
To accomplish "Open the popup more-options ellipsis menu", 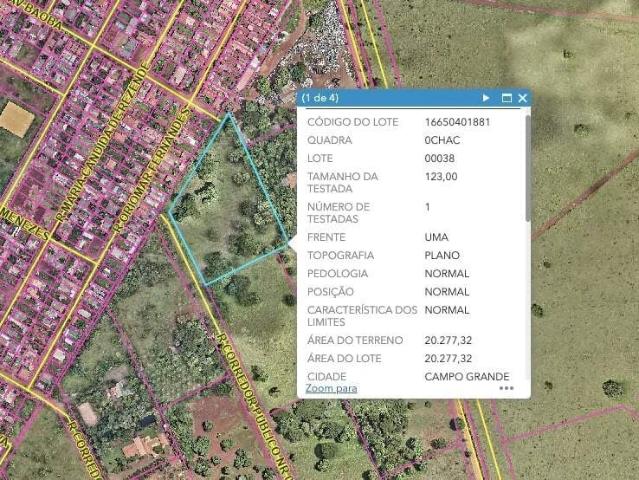I will pos(506,388).
